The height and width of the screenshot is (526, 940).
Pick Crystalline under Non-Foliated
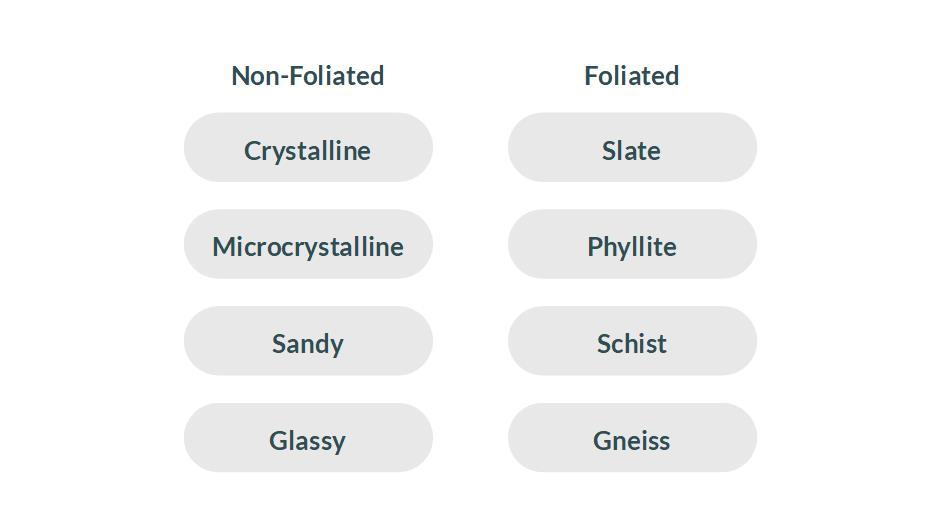click(x=308, y=148)
